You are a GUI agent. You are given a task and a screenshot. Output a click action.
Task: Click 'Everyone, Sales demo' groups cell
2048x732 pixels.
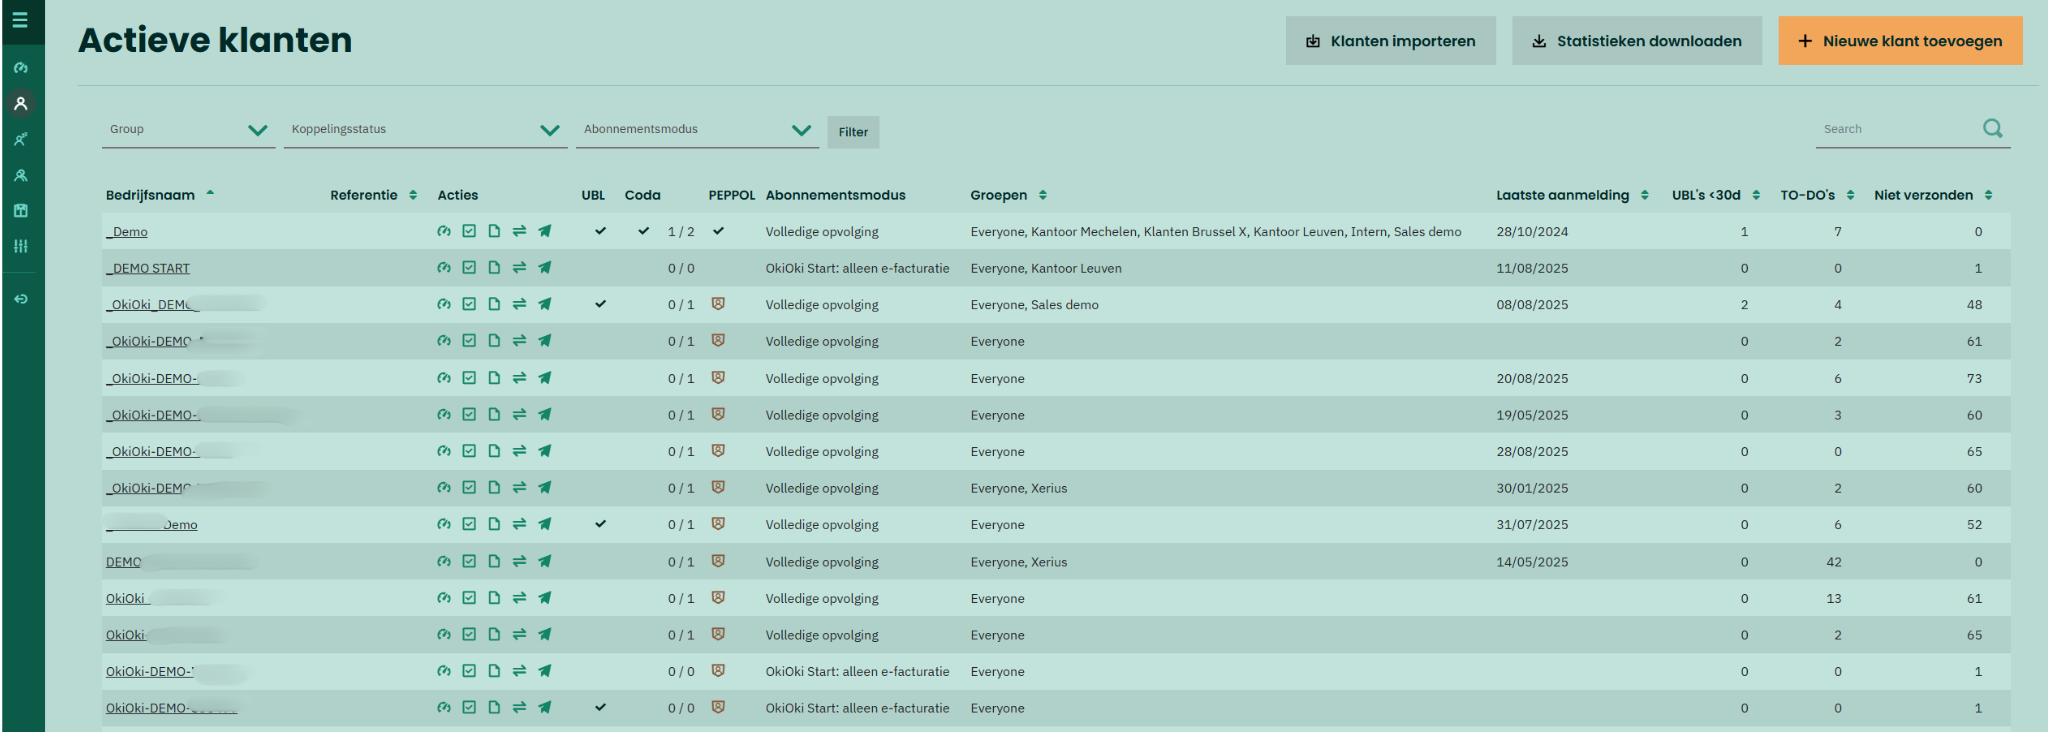click(x=1034, y=305)
